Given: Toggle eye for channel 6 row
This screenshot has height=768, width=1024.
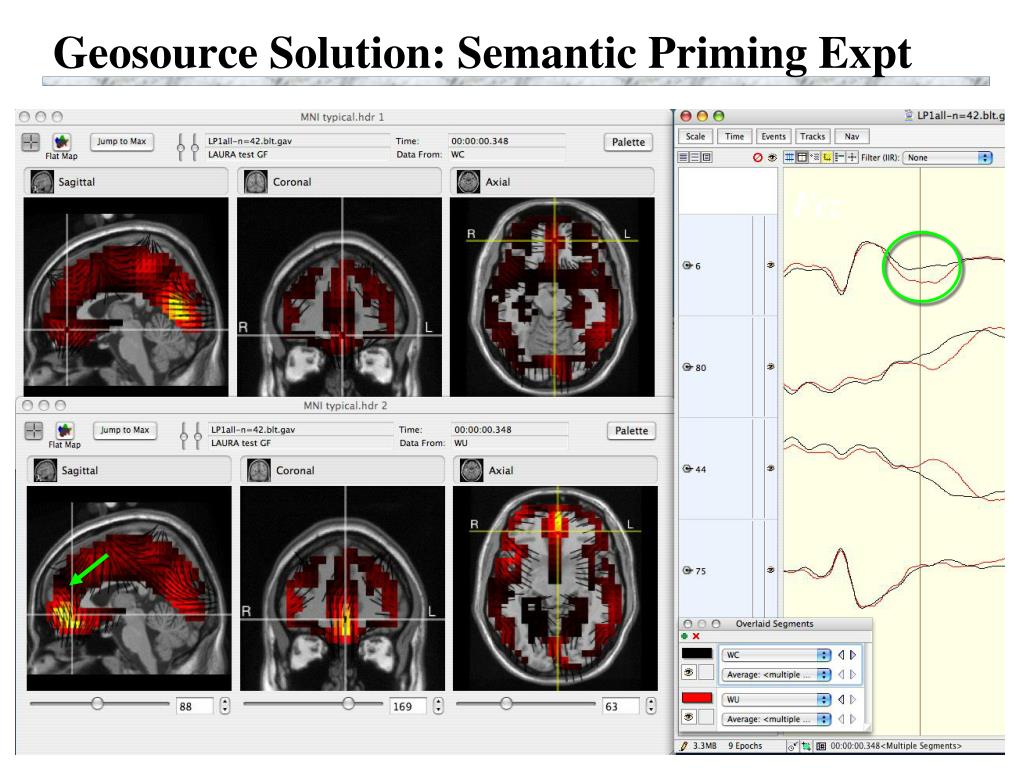Looking at the screenshot, I should [771, 265].
